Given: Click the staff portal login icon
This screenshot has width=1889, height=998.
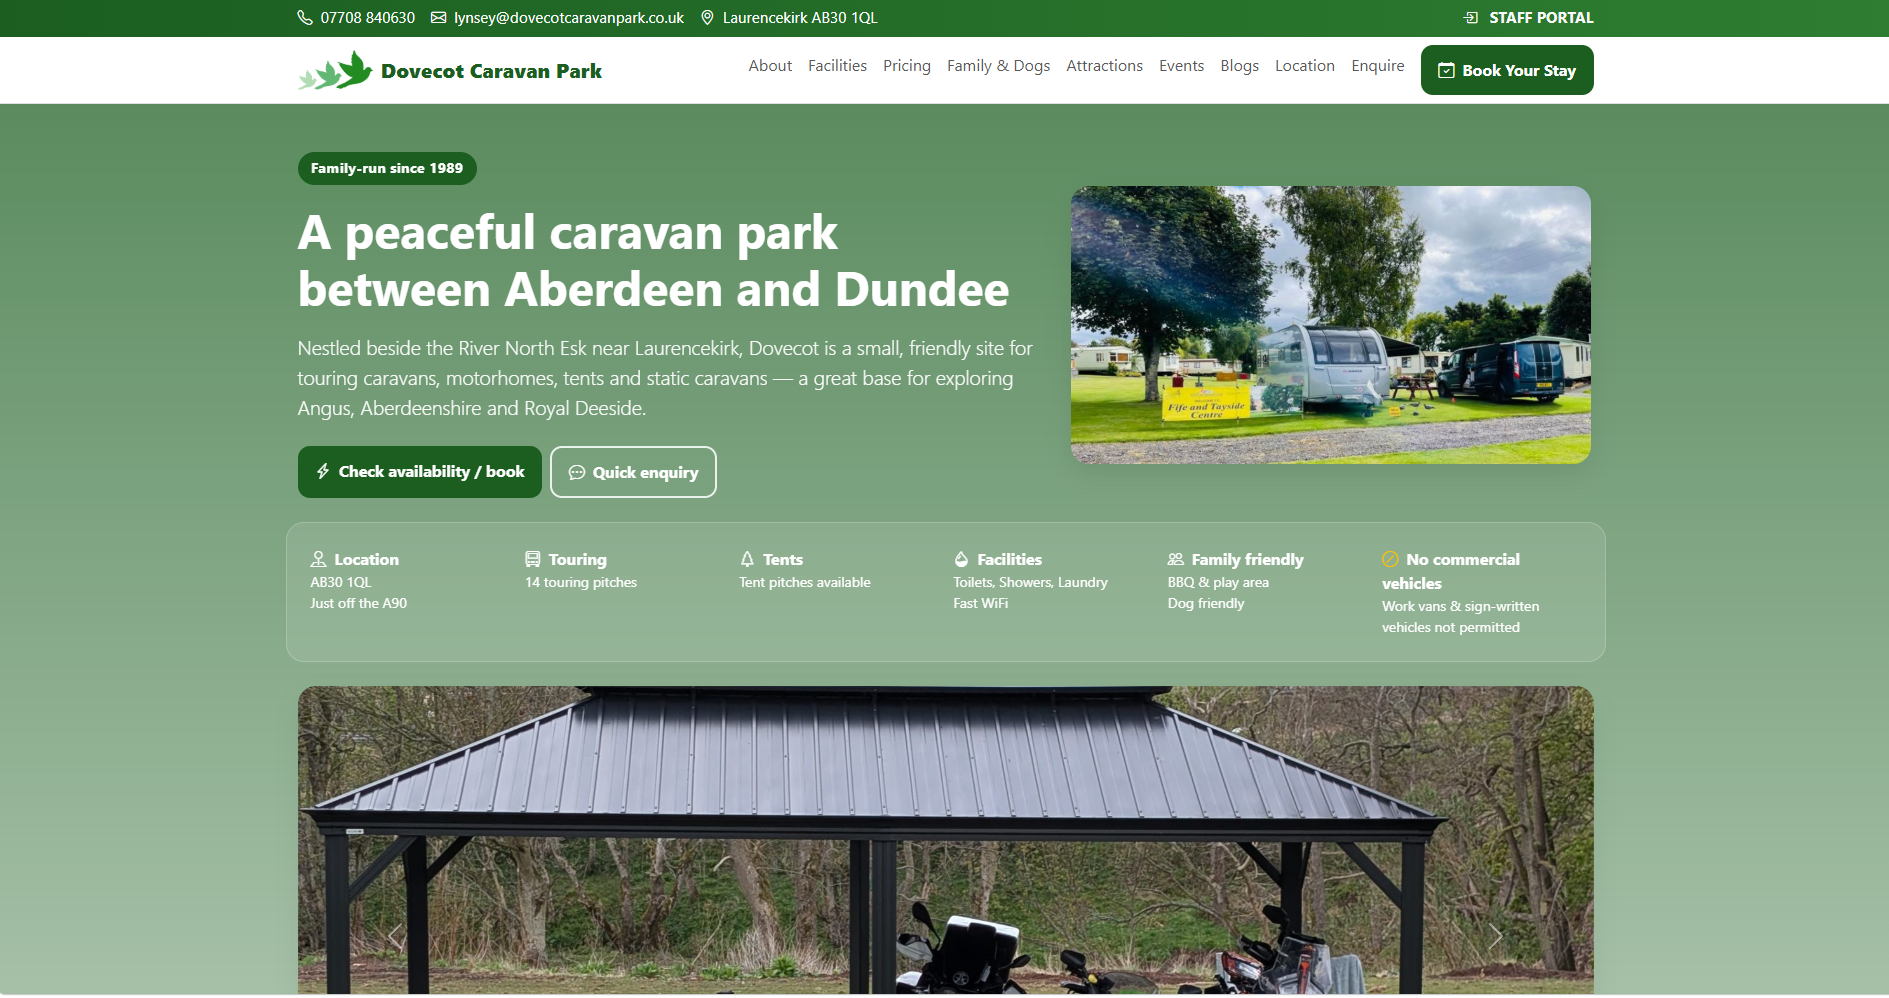Looking at the screenshot, I should point(1471,18).
